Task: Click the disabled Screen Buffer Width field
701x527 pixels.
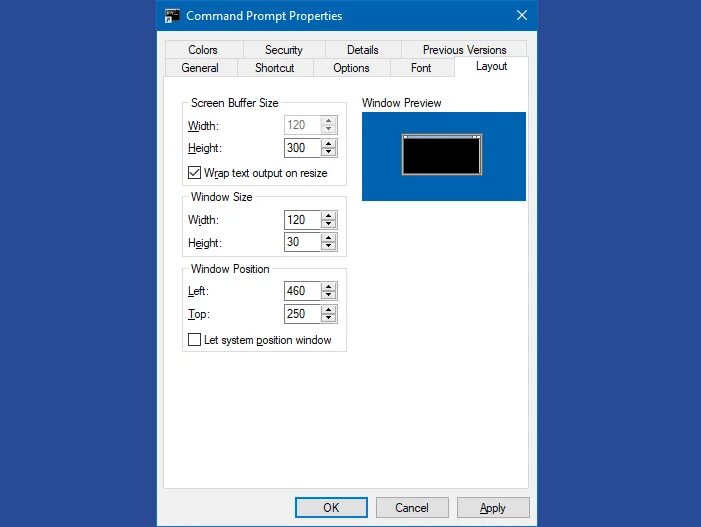Action: [x=303, y=125]
